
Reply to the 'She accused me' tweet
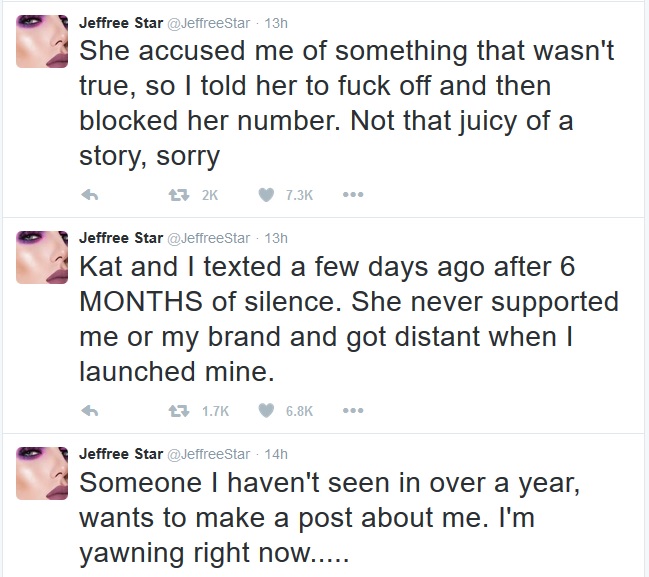[x=89, y=195]
